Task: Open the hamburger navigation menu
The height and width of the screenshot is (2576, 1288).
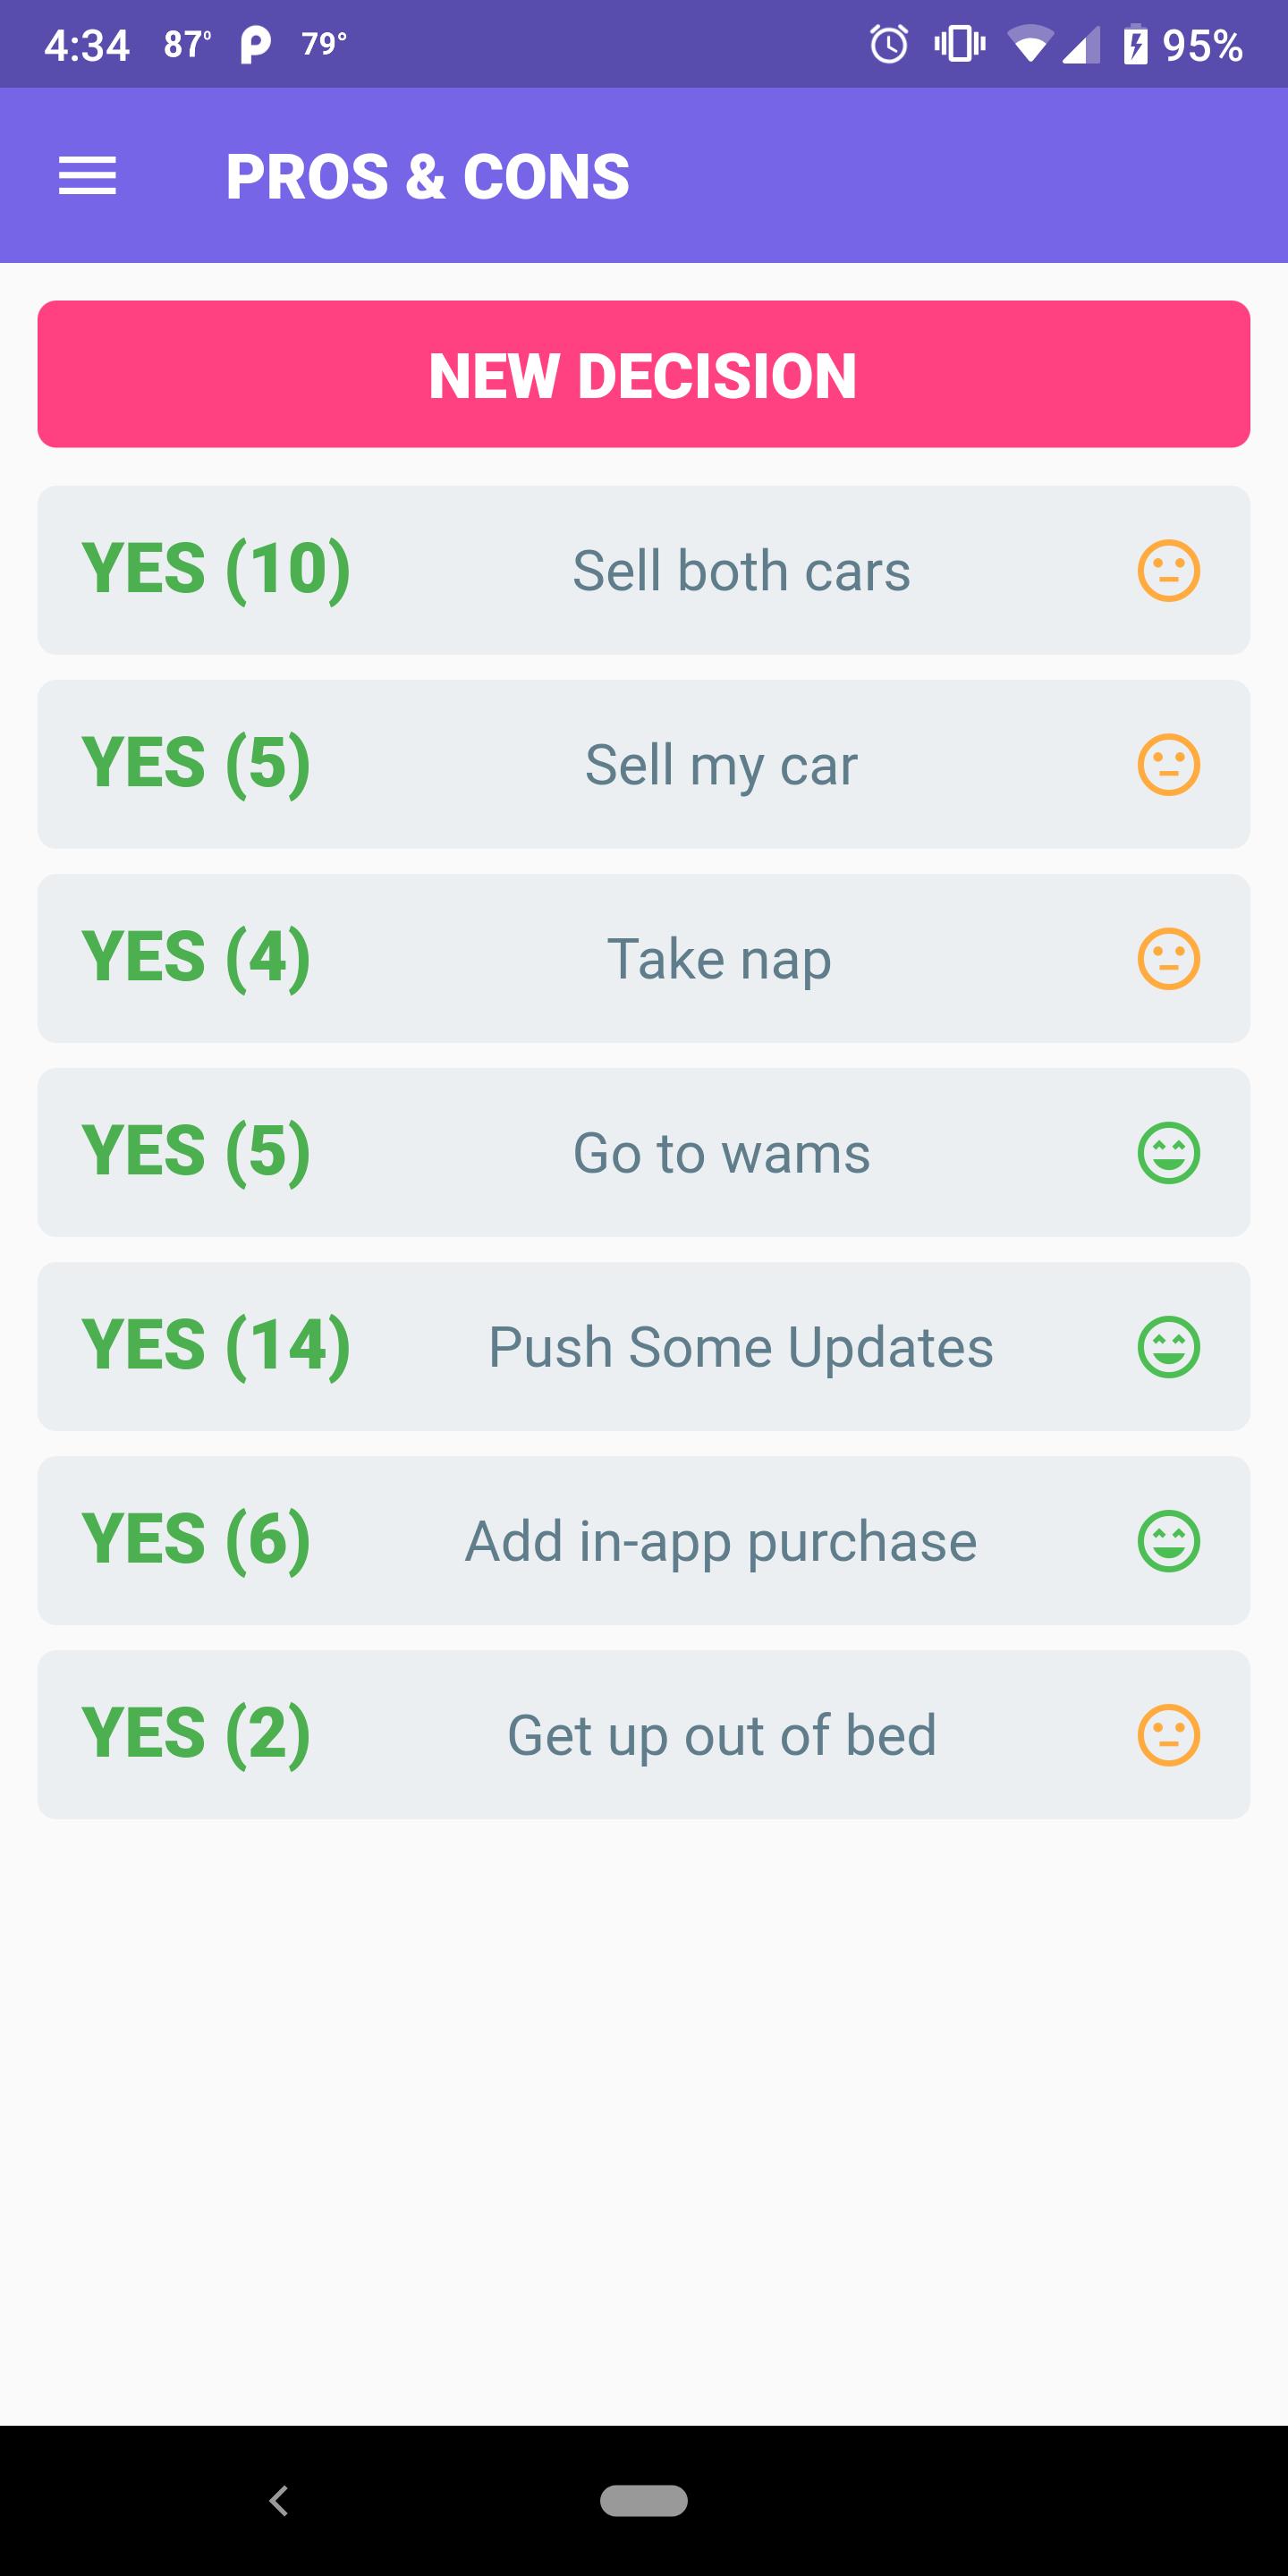Action: click(88, 176)
